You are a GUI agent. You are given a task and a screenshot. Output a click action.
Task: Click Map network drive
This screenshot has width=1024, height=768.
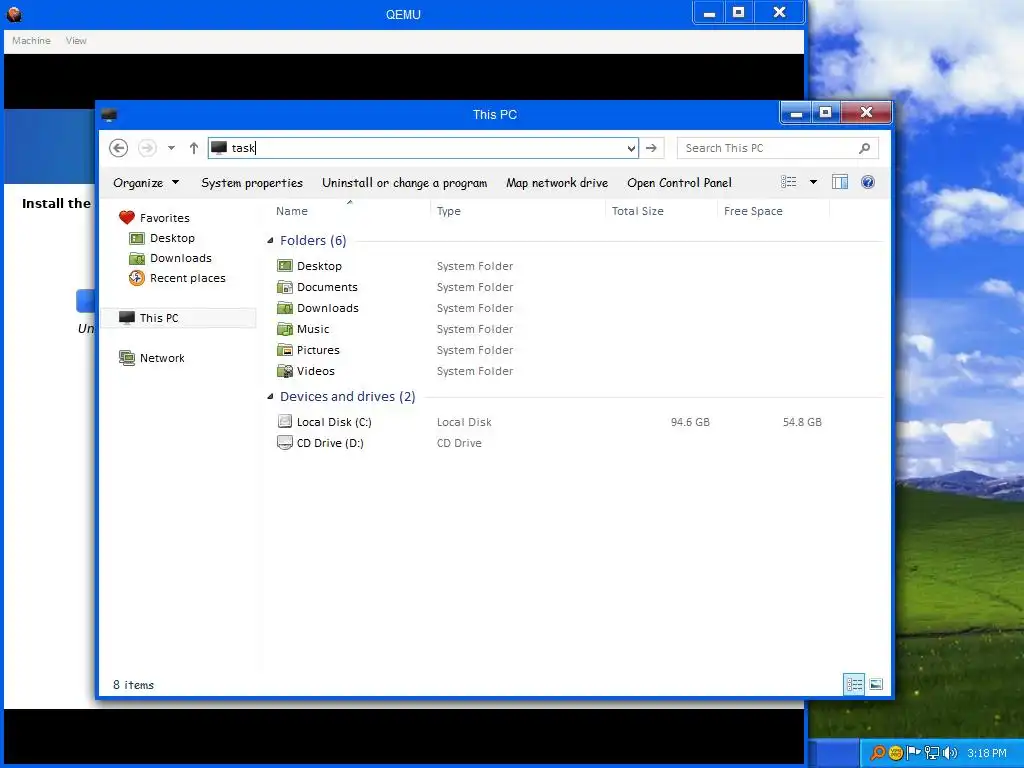pos(557,183)
